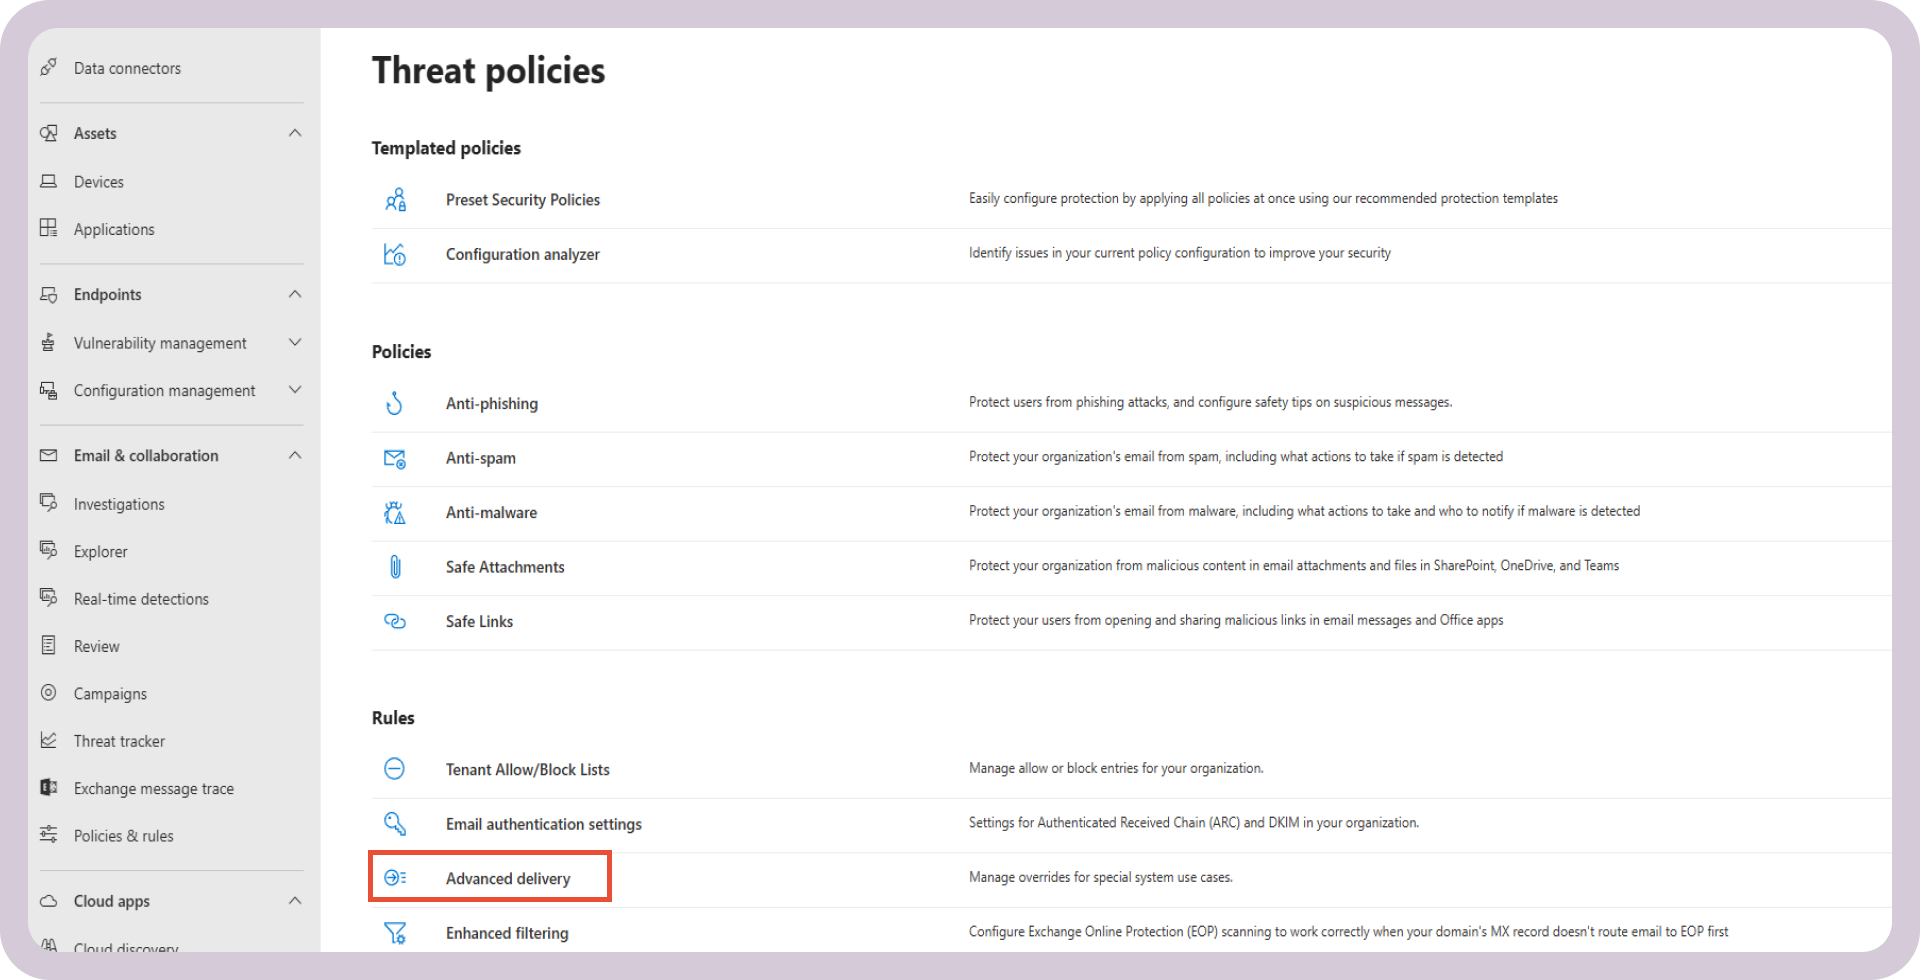The width and height of the screenshot is (1920, 980).
Task: Click the Email authentication settings key icon
Action: pyautogui.click(x=395, y=823)
